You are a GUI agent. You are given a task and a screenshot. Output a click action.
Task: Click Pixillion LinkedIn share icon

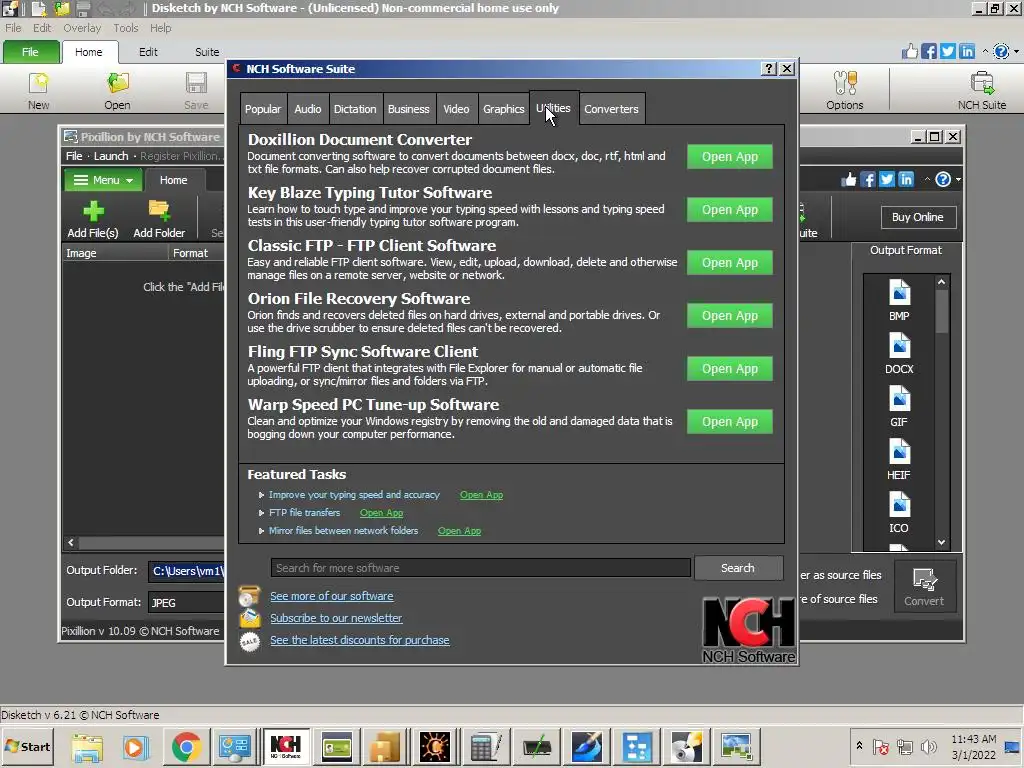(x=906, y=179)
